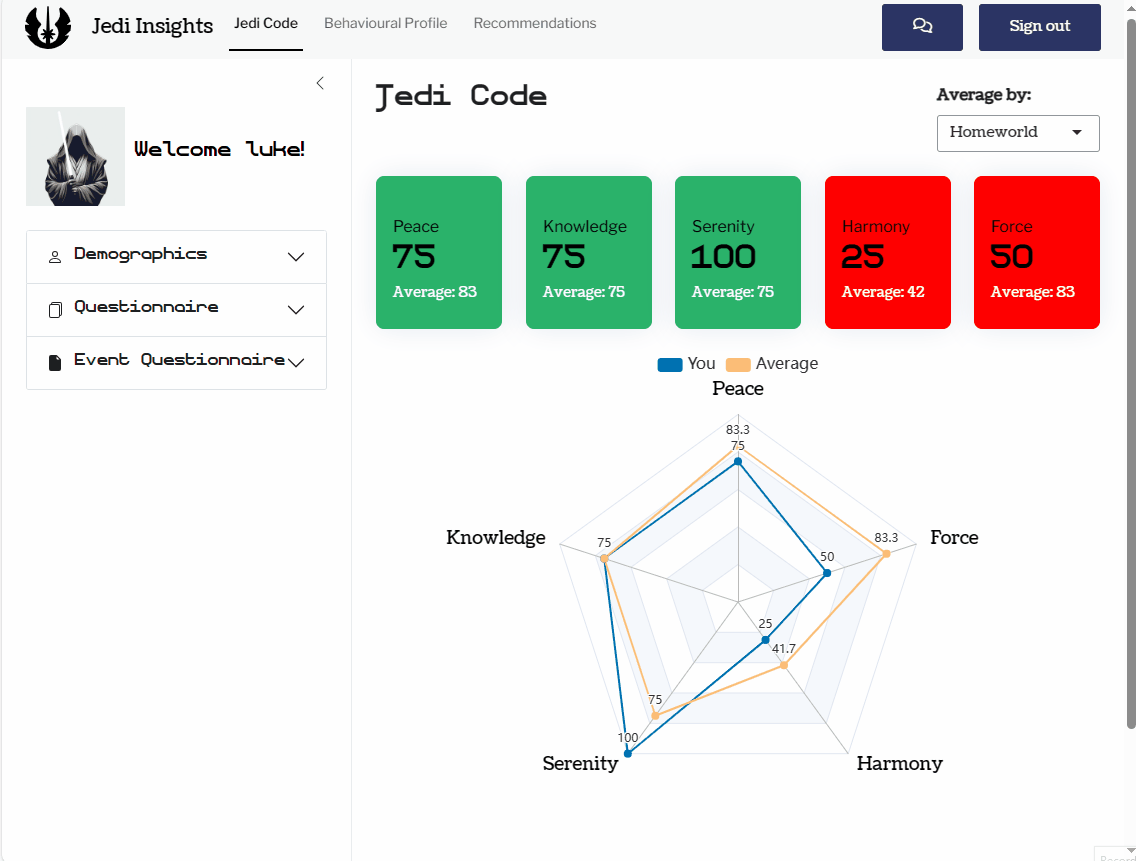The width and height of the screenshot is (1136, 861).
Task: Expand the Event Questionnaire section
Action: 296,362
